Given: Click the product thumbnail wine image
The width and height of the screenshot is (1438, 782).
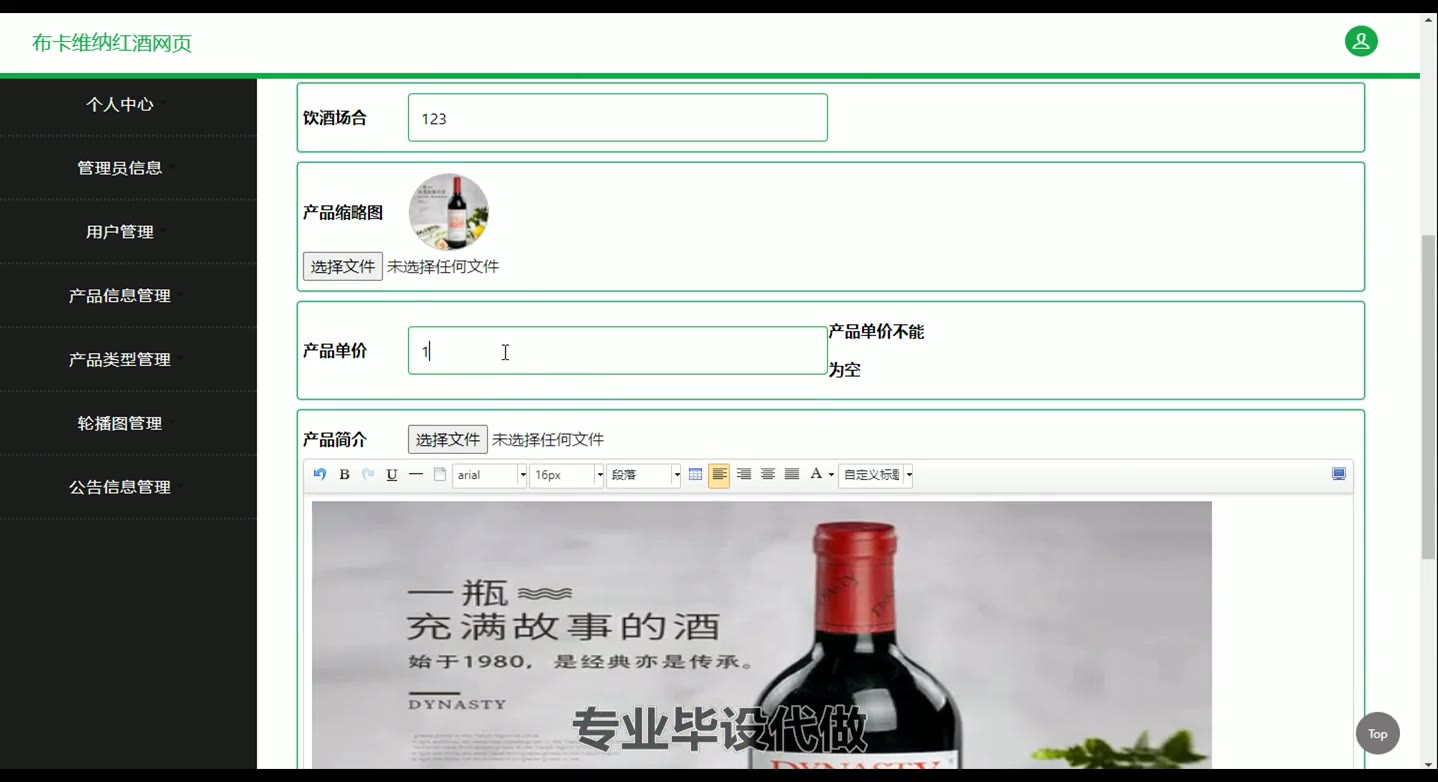Looking at the screenshot, I should click(x=449, y=212).
